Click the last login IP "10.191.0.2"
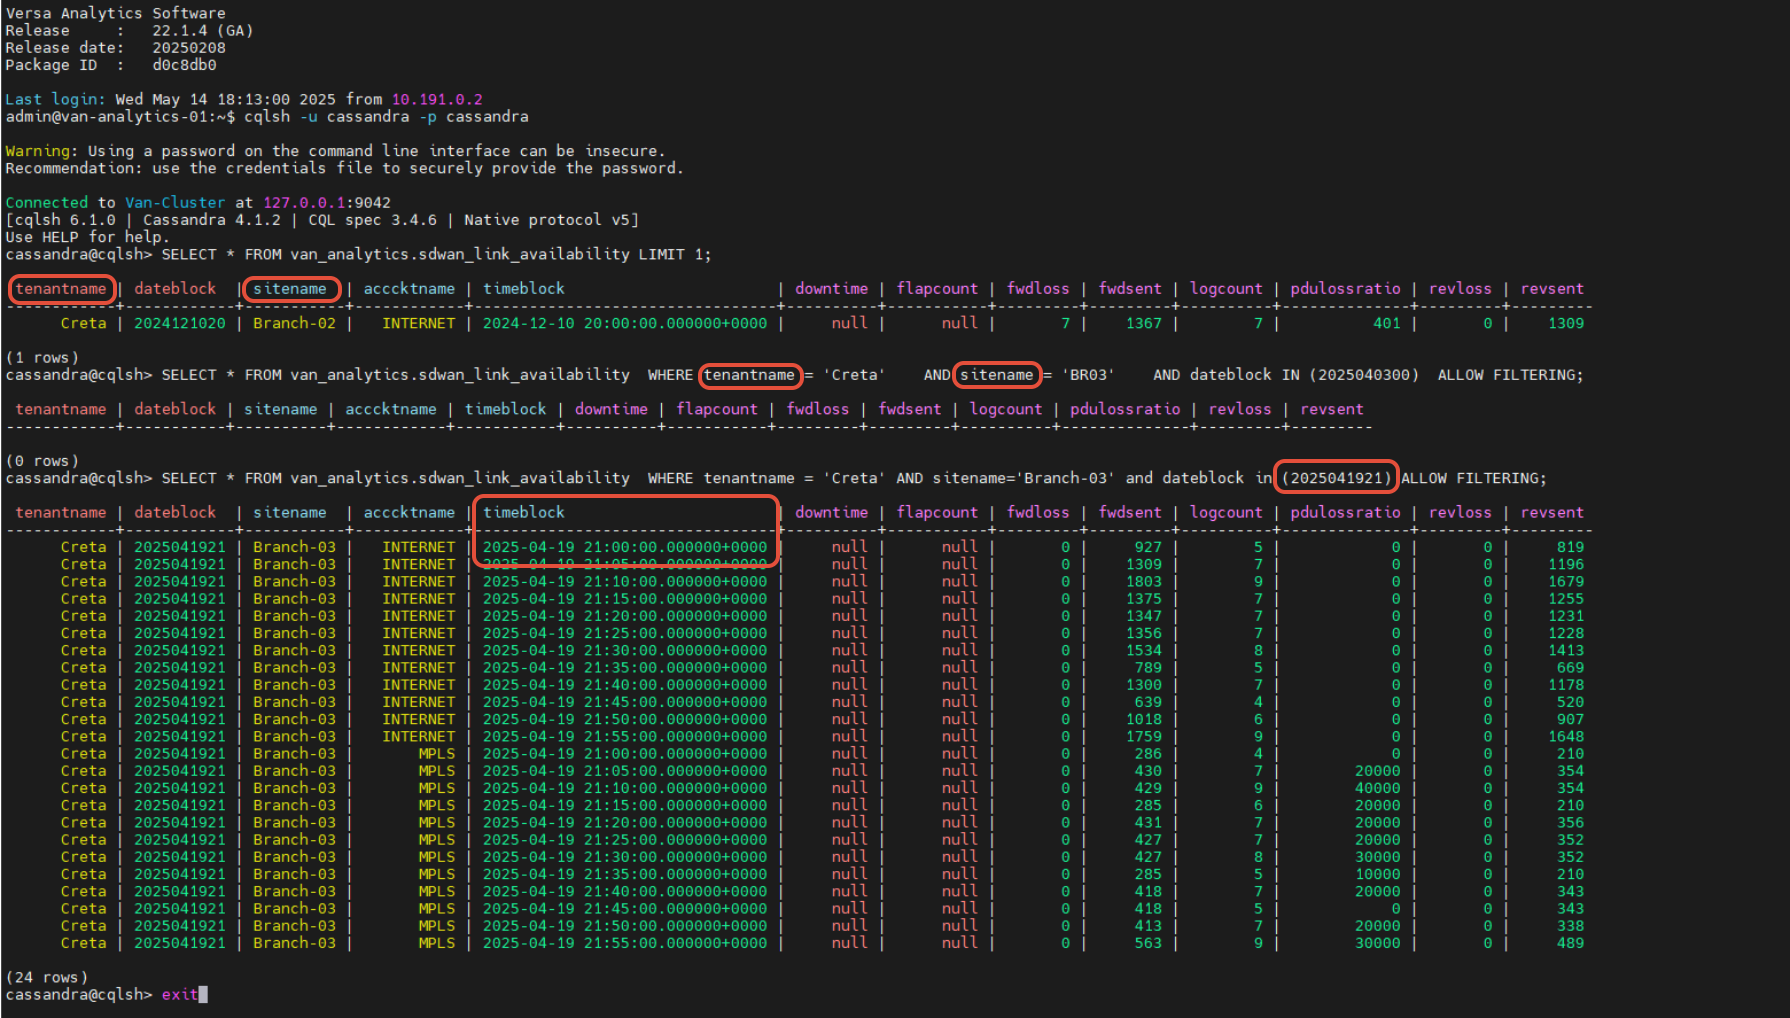The height and width of the screenshot is (1018, 1790). point(437,99)
